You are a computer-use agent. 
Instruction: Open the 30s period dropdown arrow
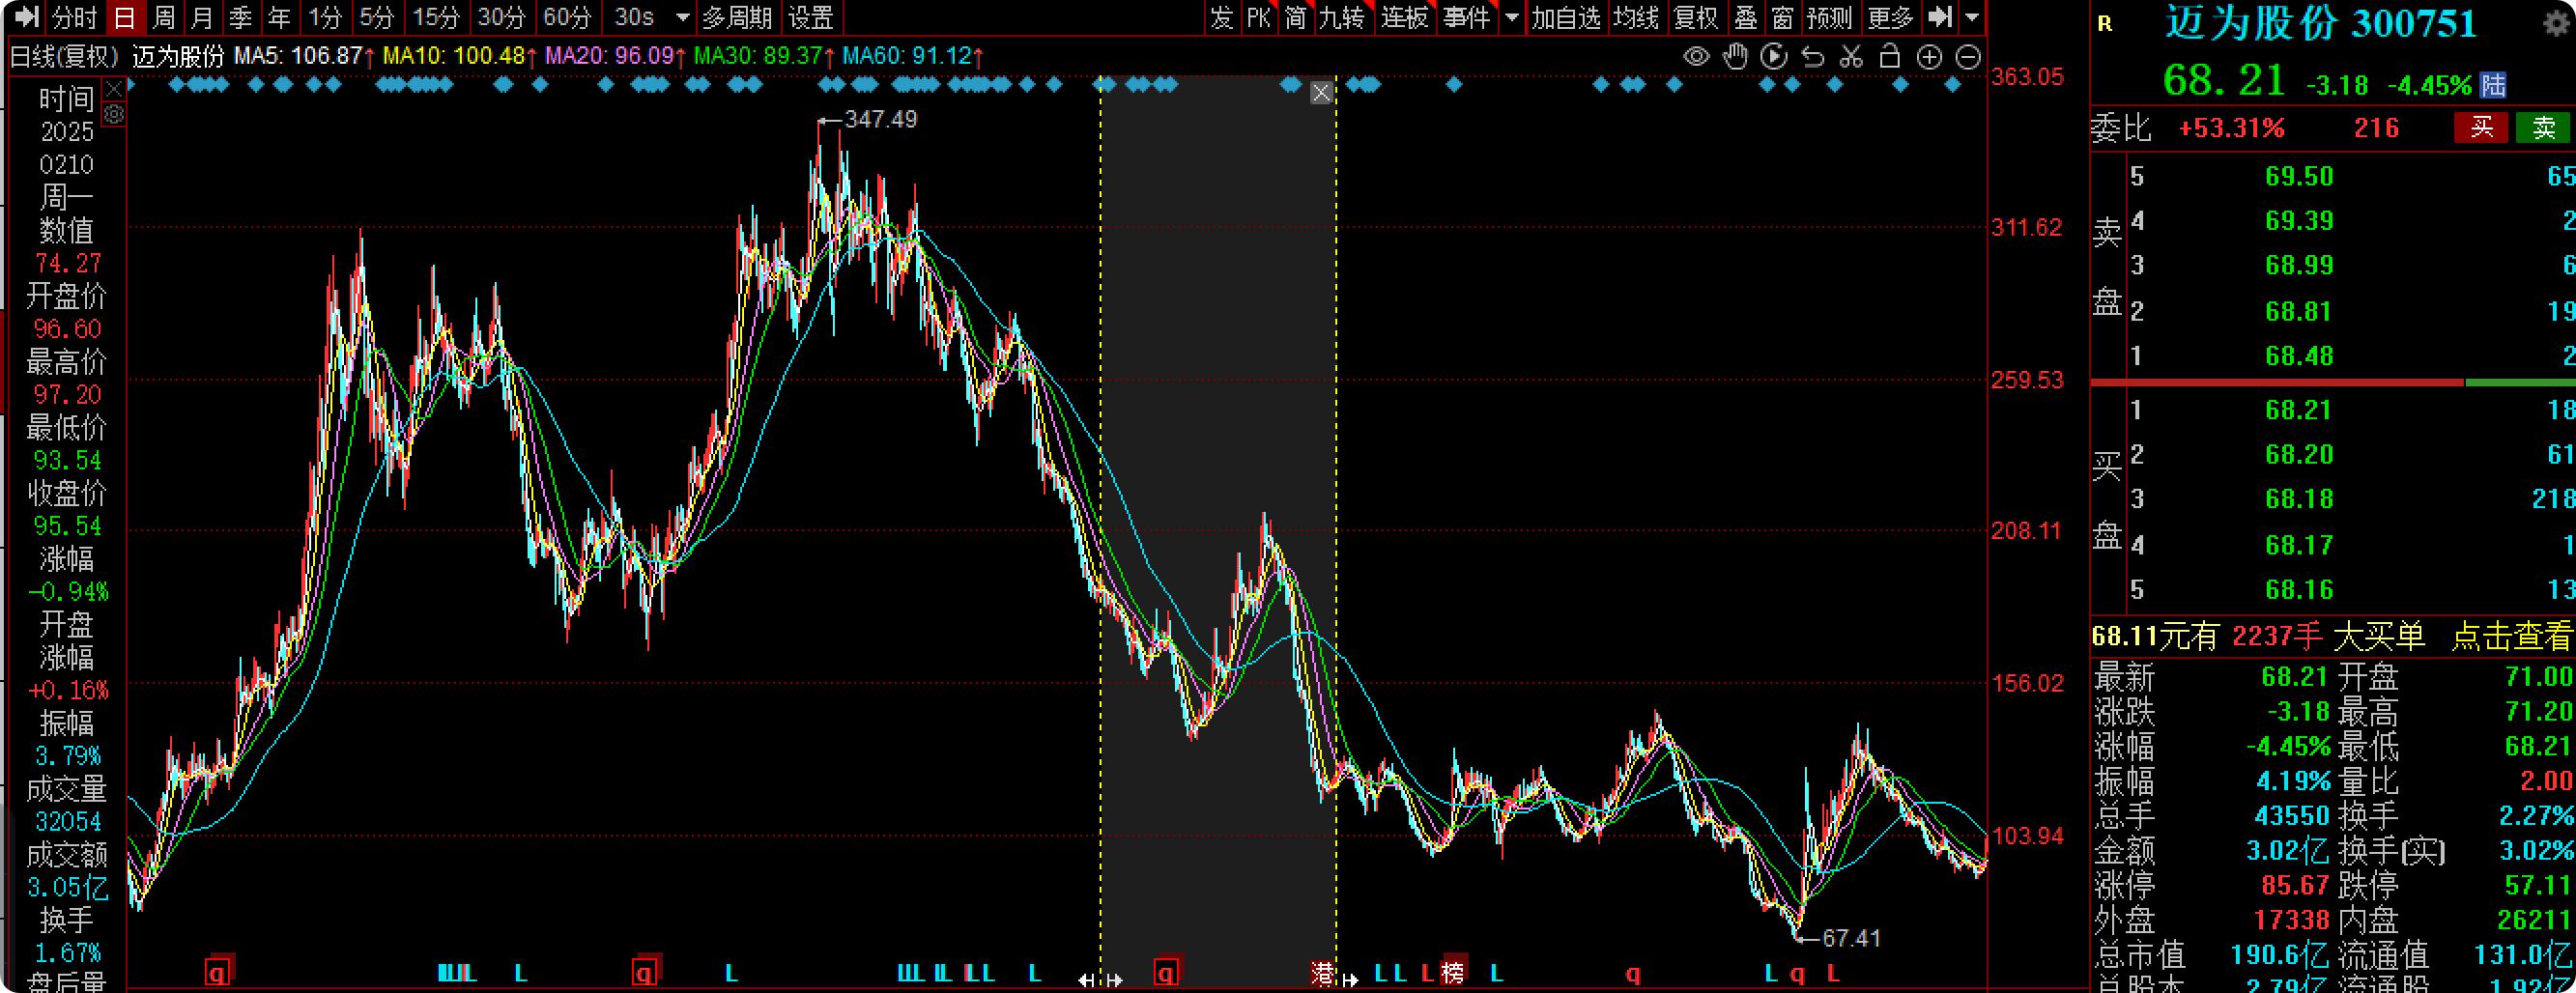pos(683,17)
